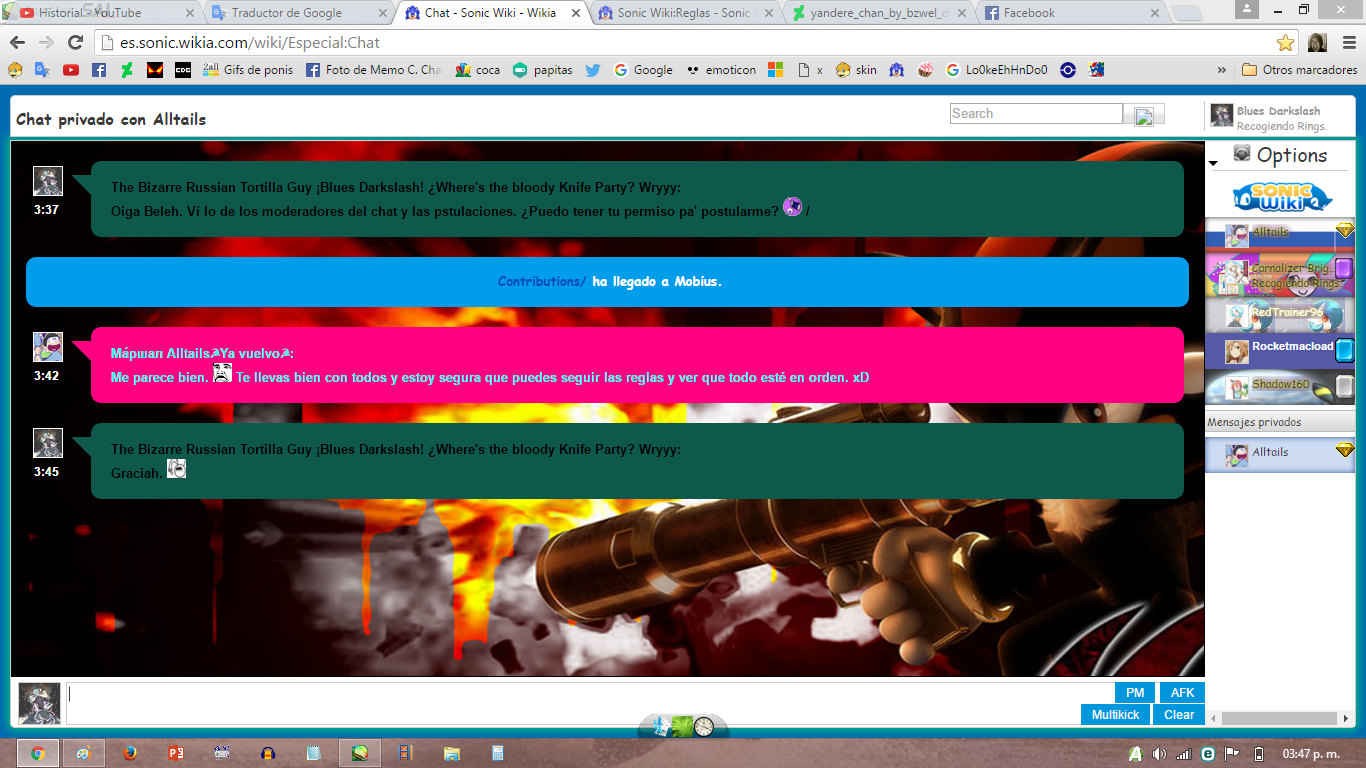1366x768 pixels.
Task: Open the Microsoft logo bookmark
Action: (x=775, y=70)
